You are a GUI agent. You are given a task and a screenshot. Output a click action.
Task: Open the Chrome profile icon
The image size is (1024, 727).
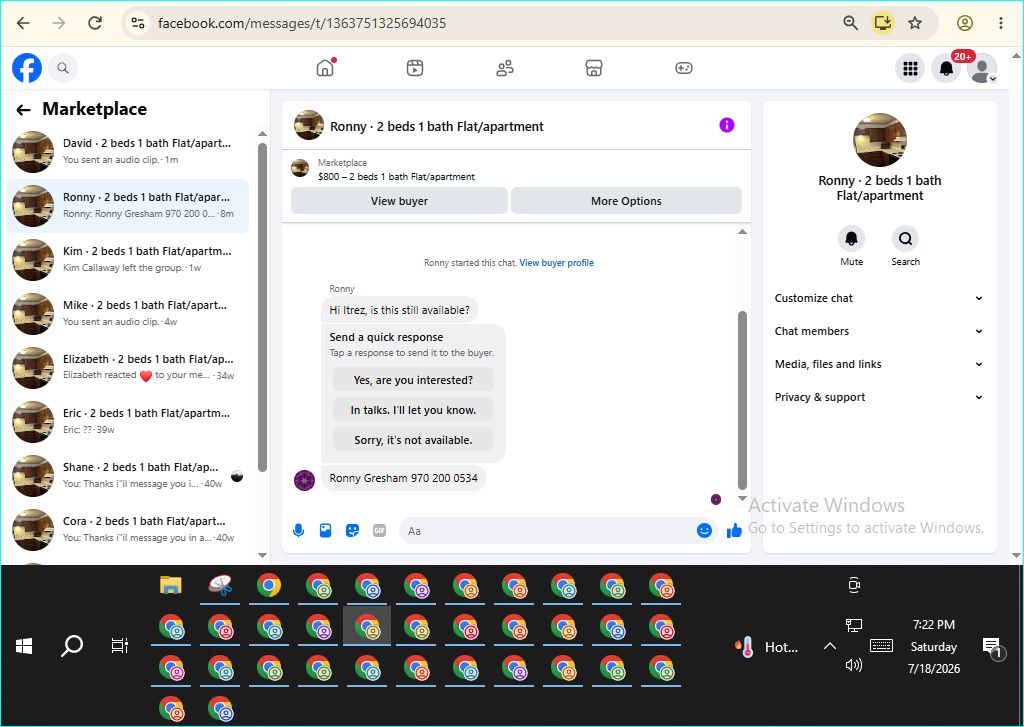965,24
